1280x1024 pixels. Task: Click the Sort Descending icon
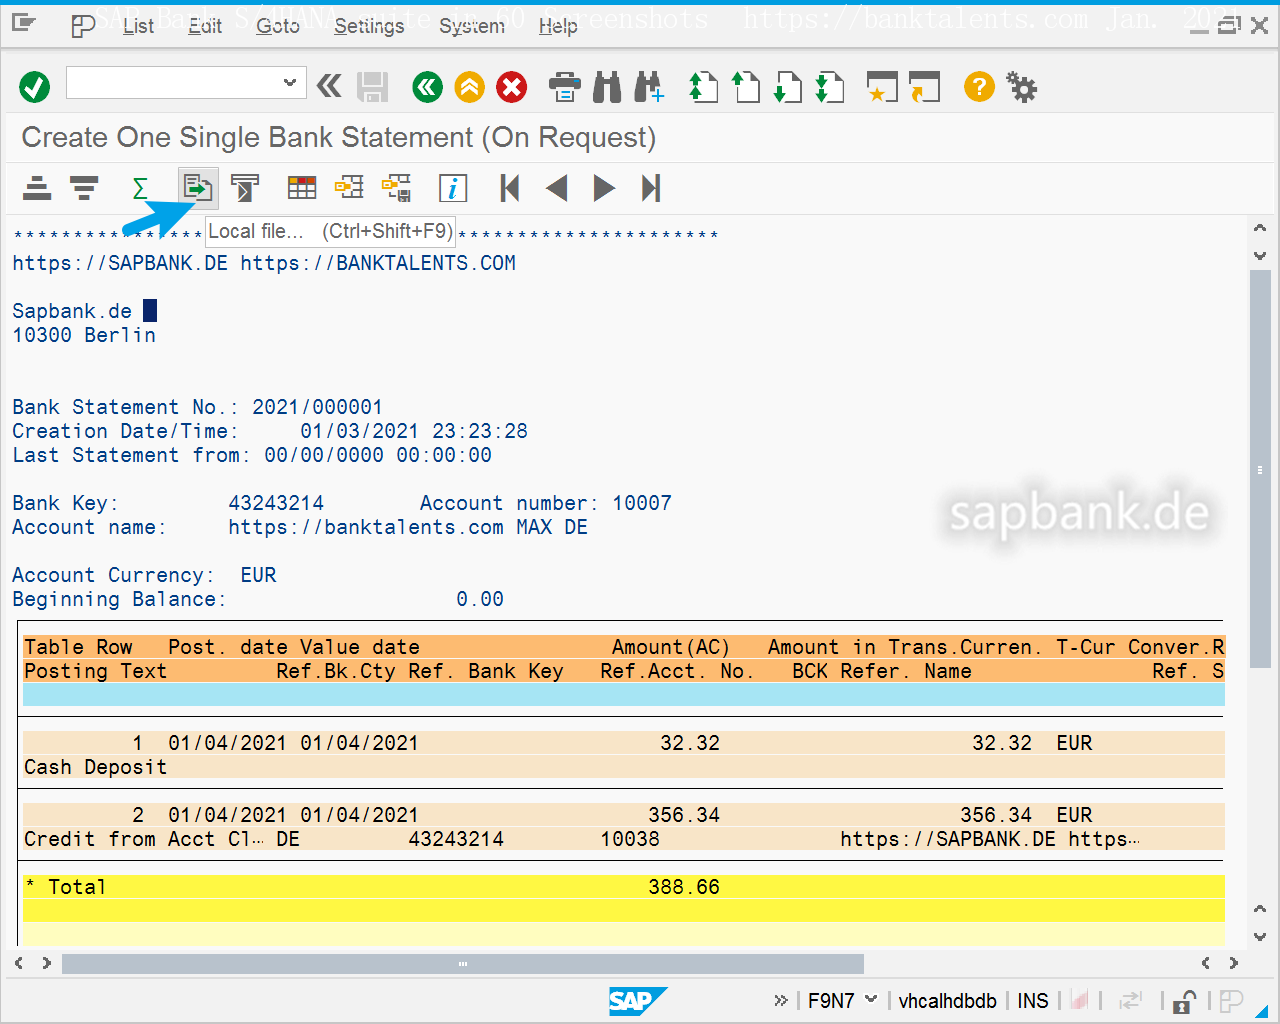pos(84,187)
